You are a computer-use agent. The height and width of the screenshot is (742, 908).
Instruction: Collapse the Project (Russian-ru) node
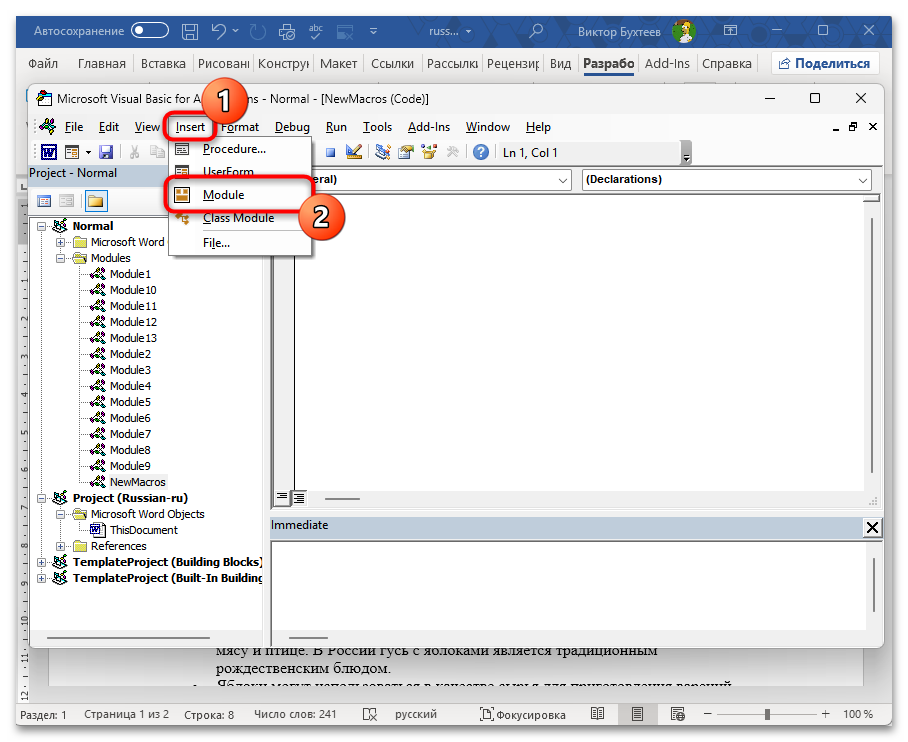[42, 498]
